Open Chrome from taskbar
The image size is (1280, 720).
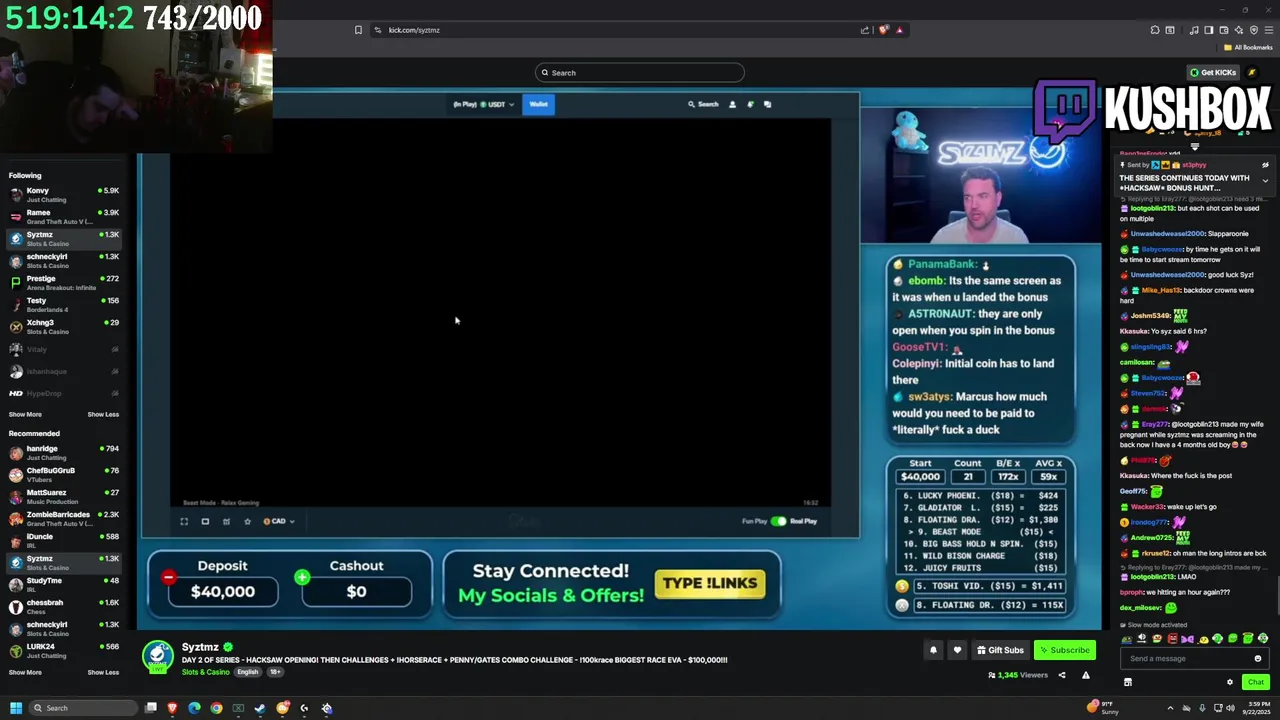(216, 708)
